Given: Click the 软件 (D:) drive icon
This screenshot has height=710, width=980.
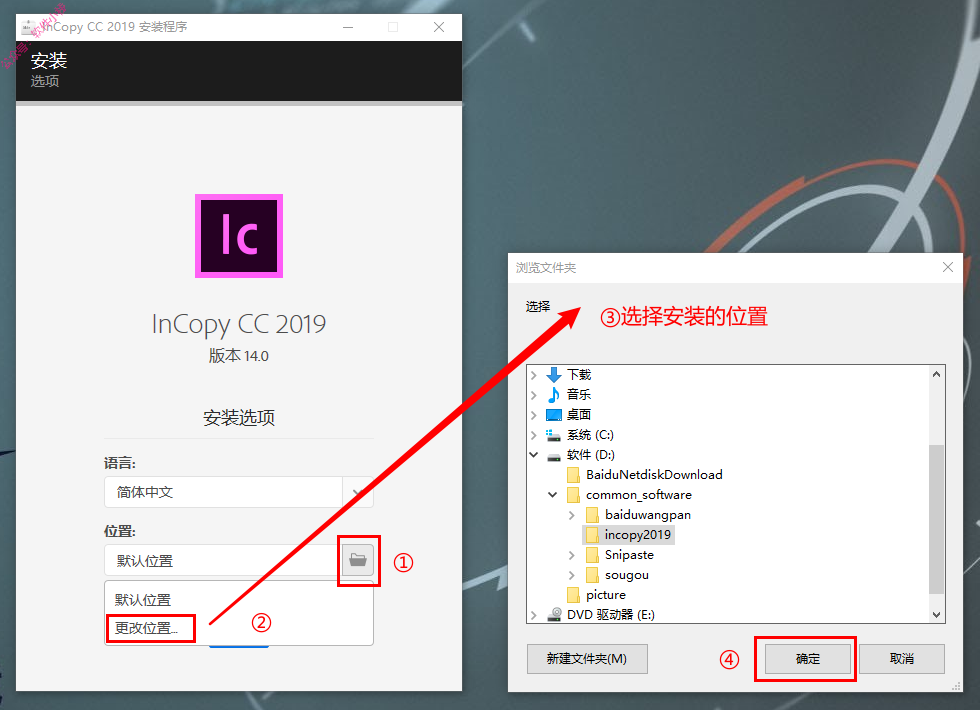Looking at the screenshot, I should pyautogui.click(x=554, y=456).
